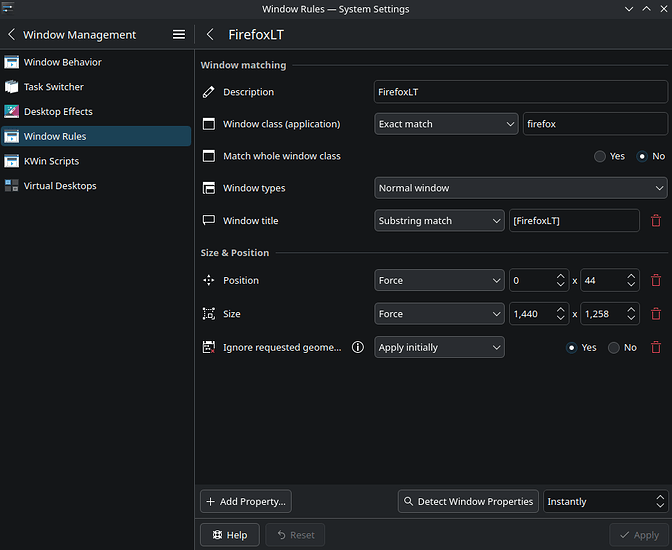The image size is (672, 550).
Task: Decrease Size height 1,258
Action: (x=631, y=318)
